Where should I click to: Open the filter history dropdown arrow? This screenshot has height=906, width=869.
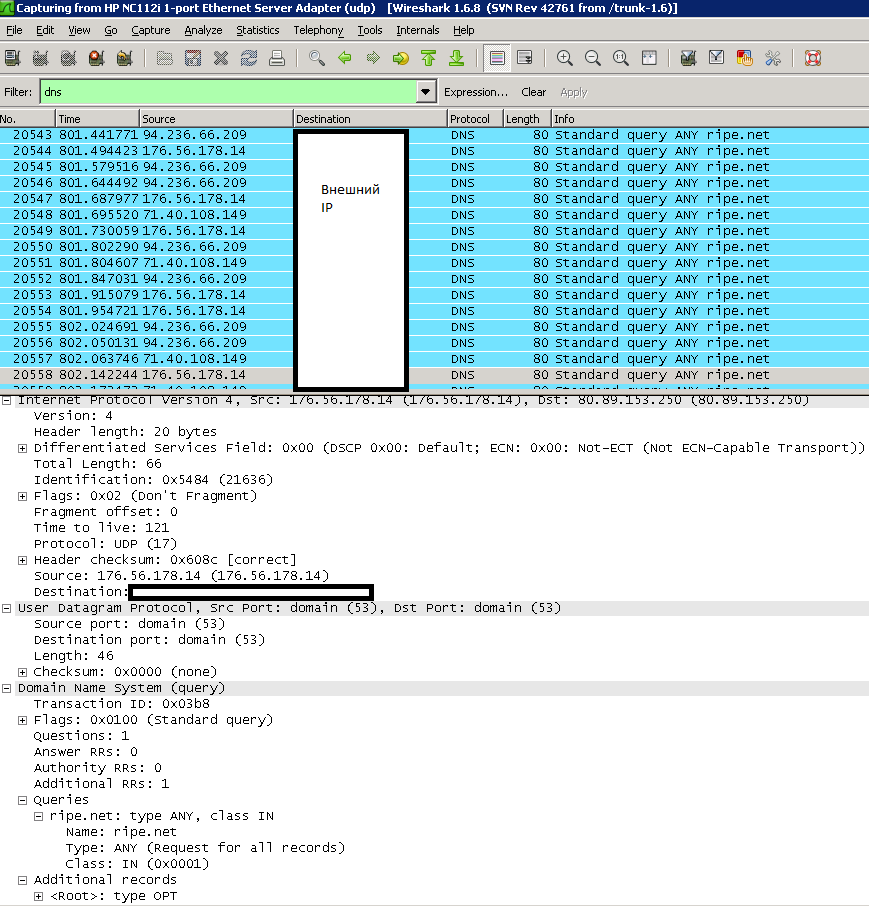click(427, 92)
